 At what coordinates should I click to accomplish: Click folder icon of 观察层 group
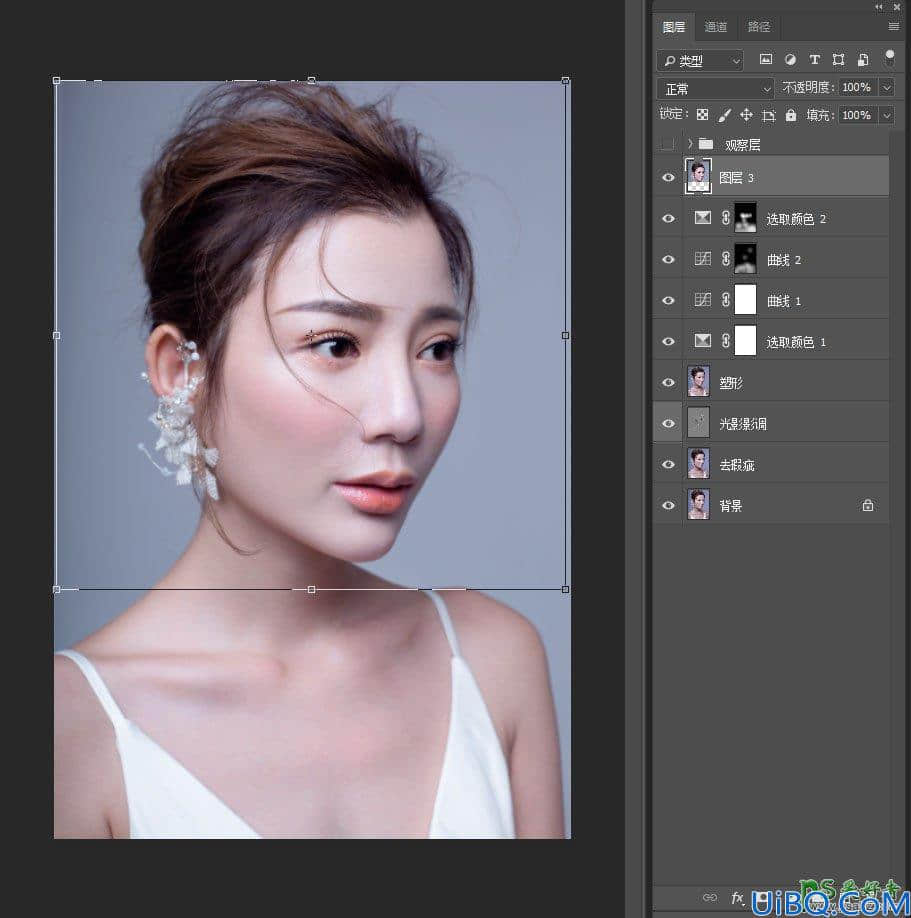[706, 143]
